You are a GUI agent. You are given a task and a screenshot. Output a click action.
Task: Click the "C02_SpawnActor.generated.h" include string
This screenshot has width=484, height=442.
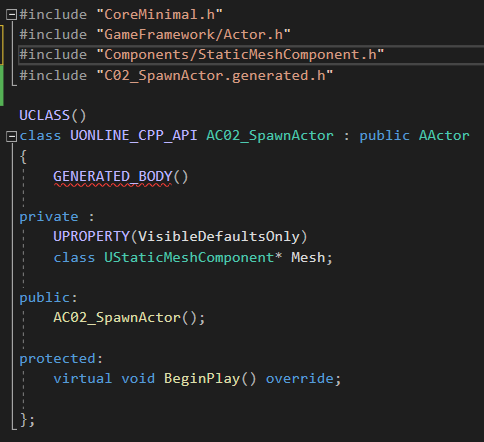pos(215,76)
